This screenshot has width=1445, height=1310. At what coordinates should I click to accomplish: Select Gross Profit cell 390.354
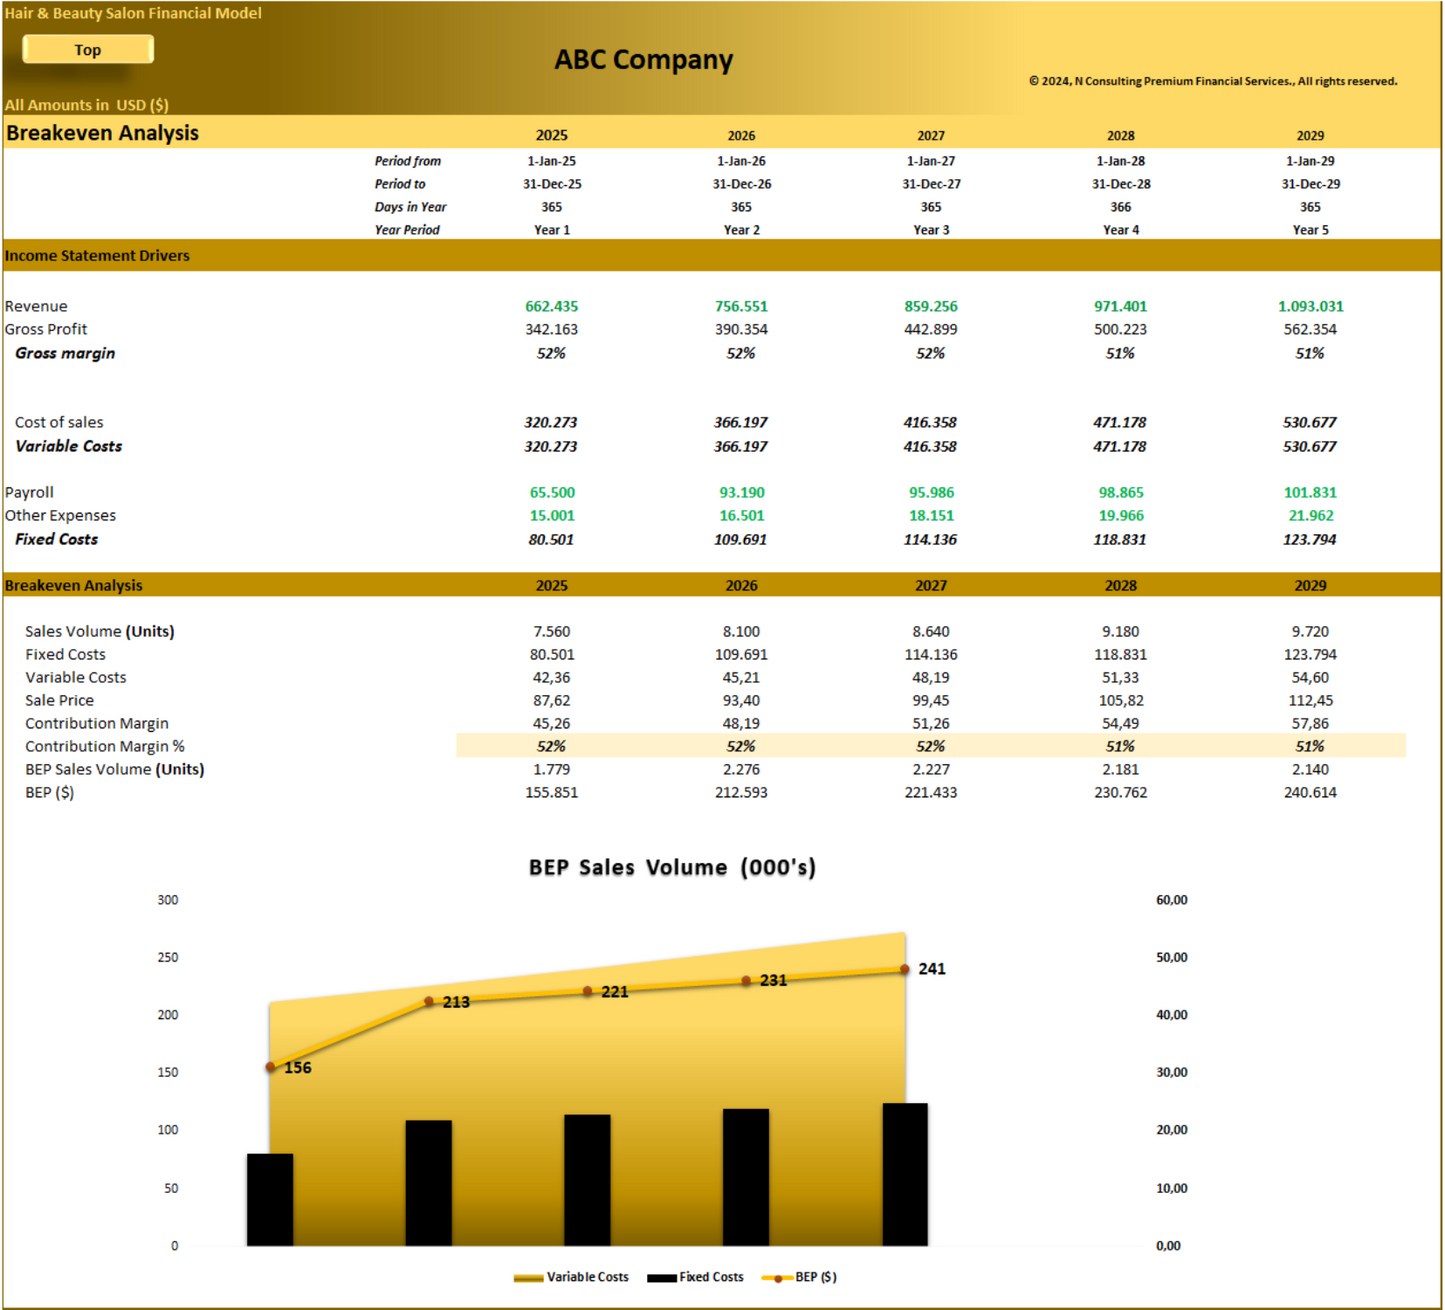(x=741, y=329)
